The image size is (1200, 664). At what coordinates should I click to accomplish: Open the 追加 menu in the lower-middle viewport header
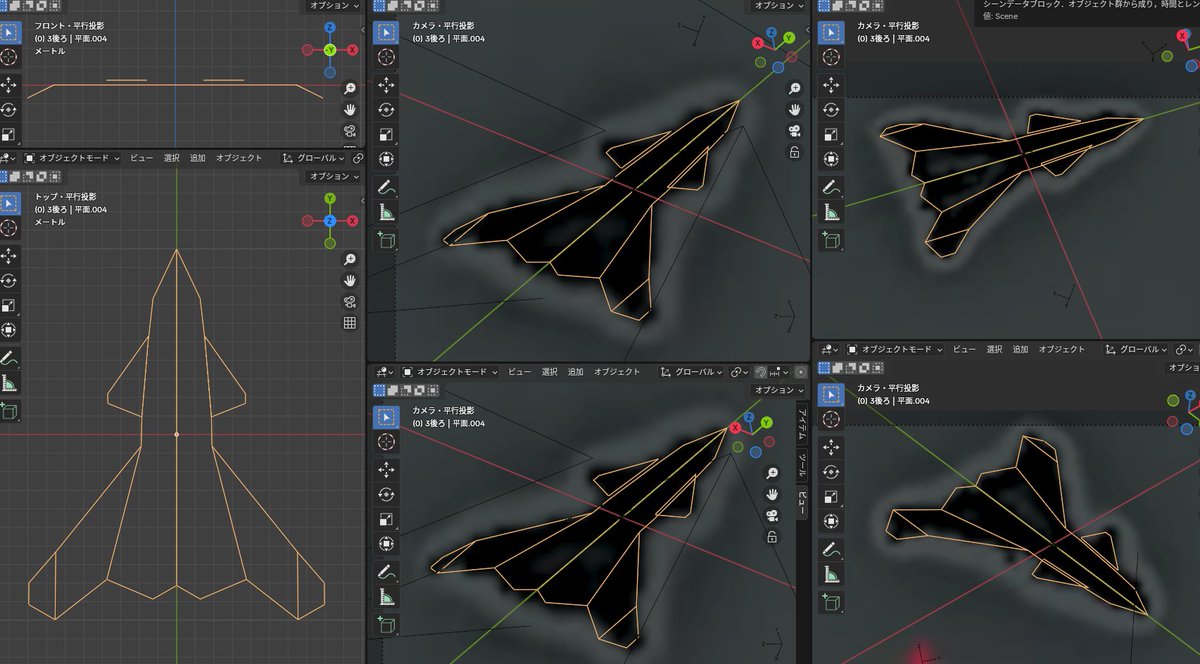[x=575, y=371]
